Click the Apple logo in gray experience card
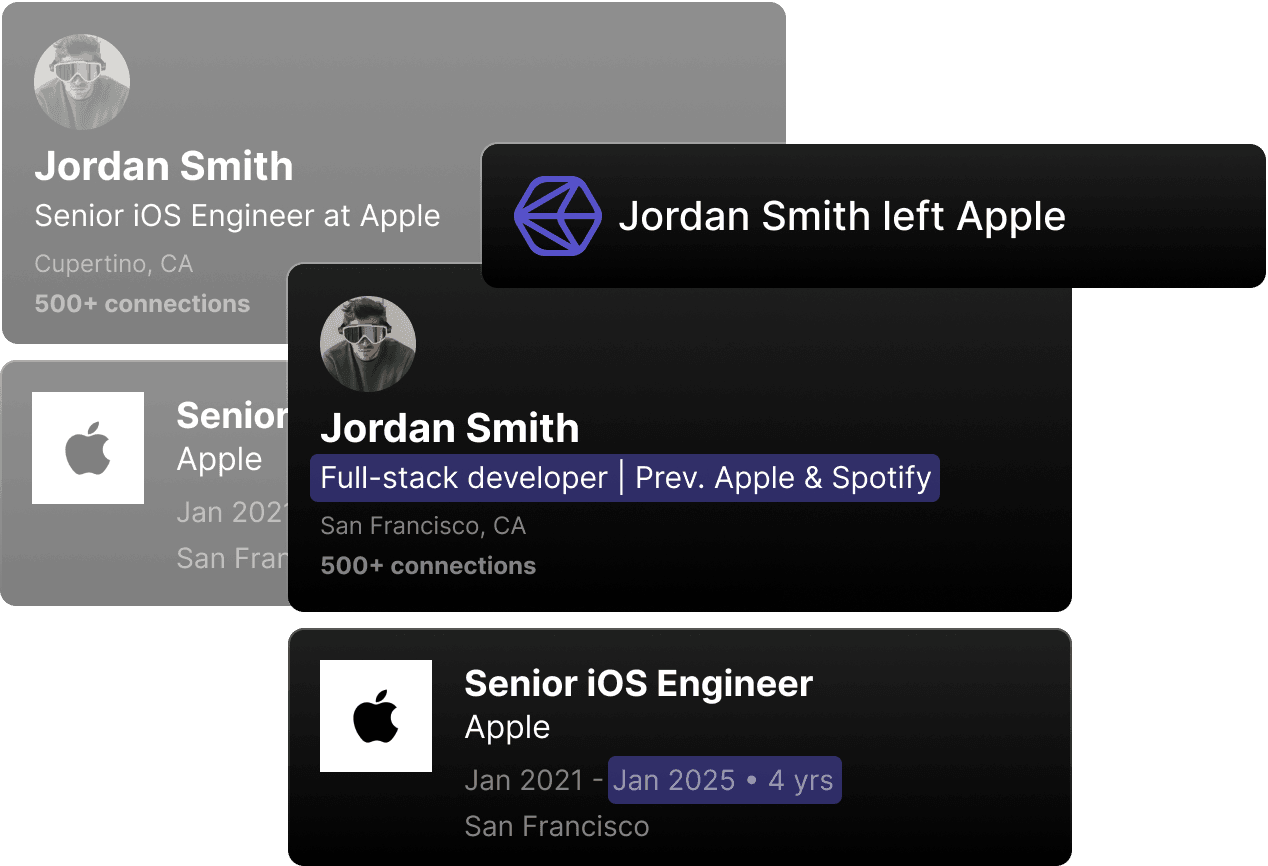The width and height of the screenshot is (1268, 866). point(88,448)
